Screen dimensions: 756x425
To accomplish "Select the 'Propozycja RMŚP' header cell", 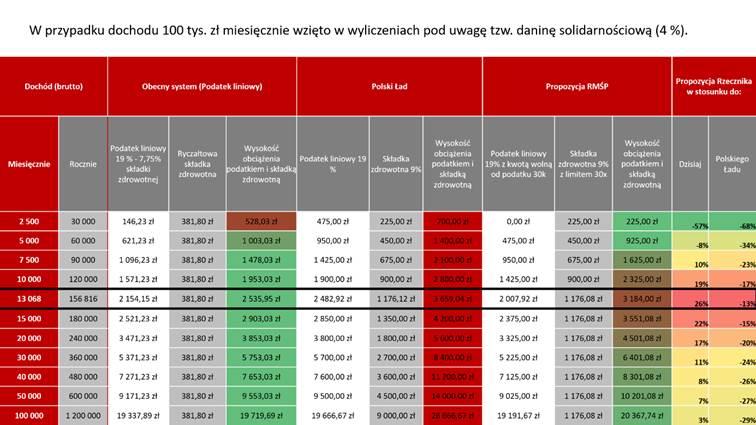I will (x=576, y=86).
